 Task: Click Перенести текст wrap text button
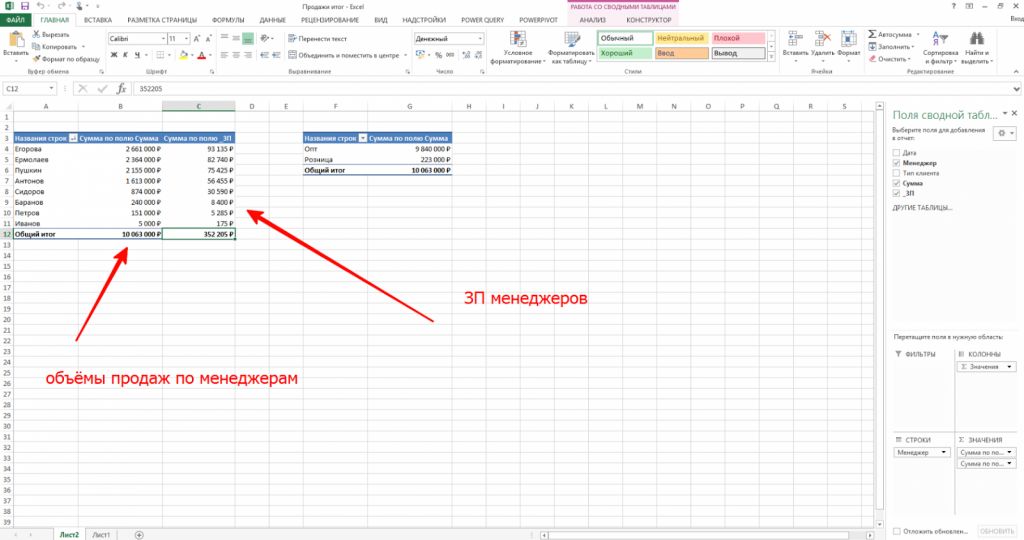pyautogui.click(x=318, y=39)
